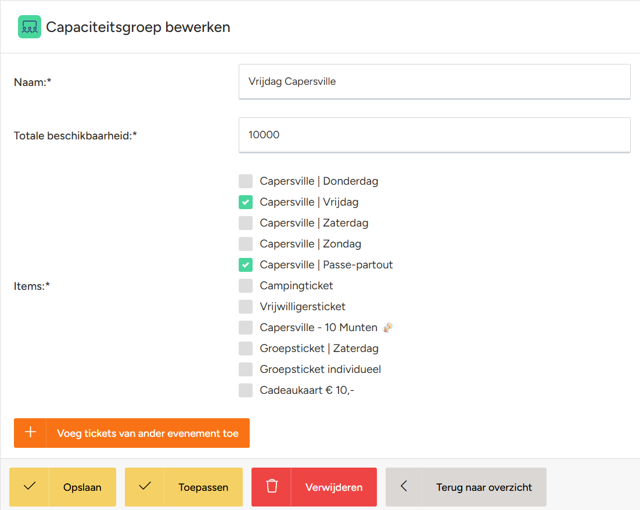Delete the group via Verwijderen button
Screen dimensions: 640x510
point(314,487)
